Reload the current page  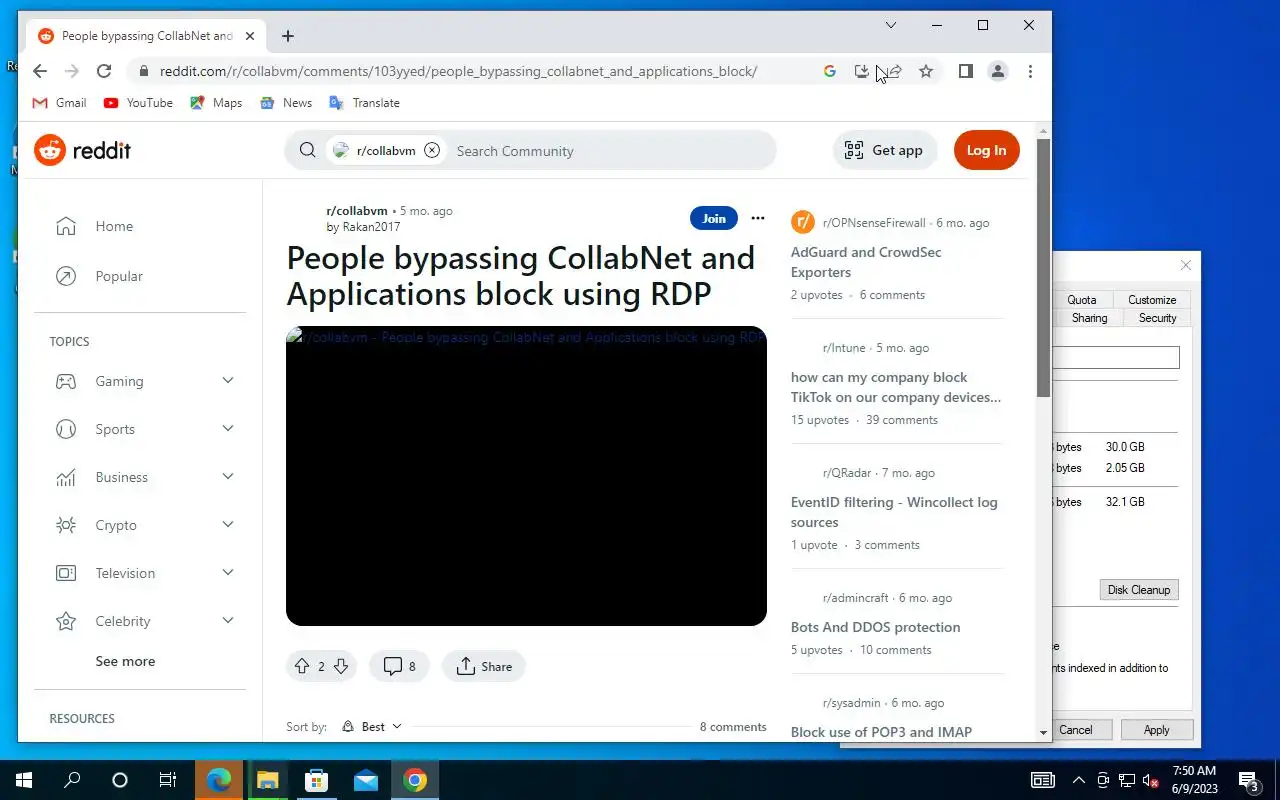(104, 71)
